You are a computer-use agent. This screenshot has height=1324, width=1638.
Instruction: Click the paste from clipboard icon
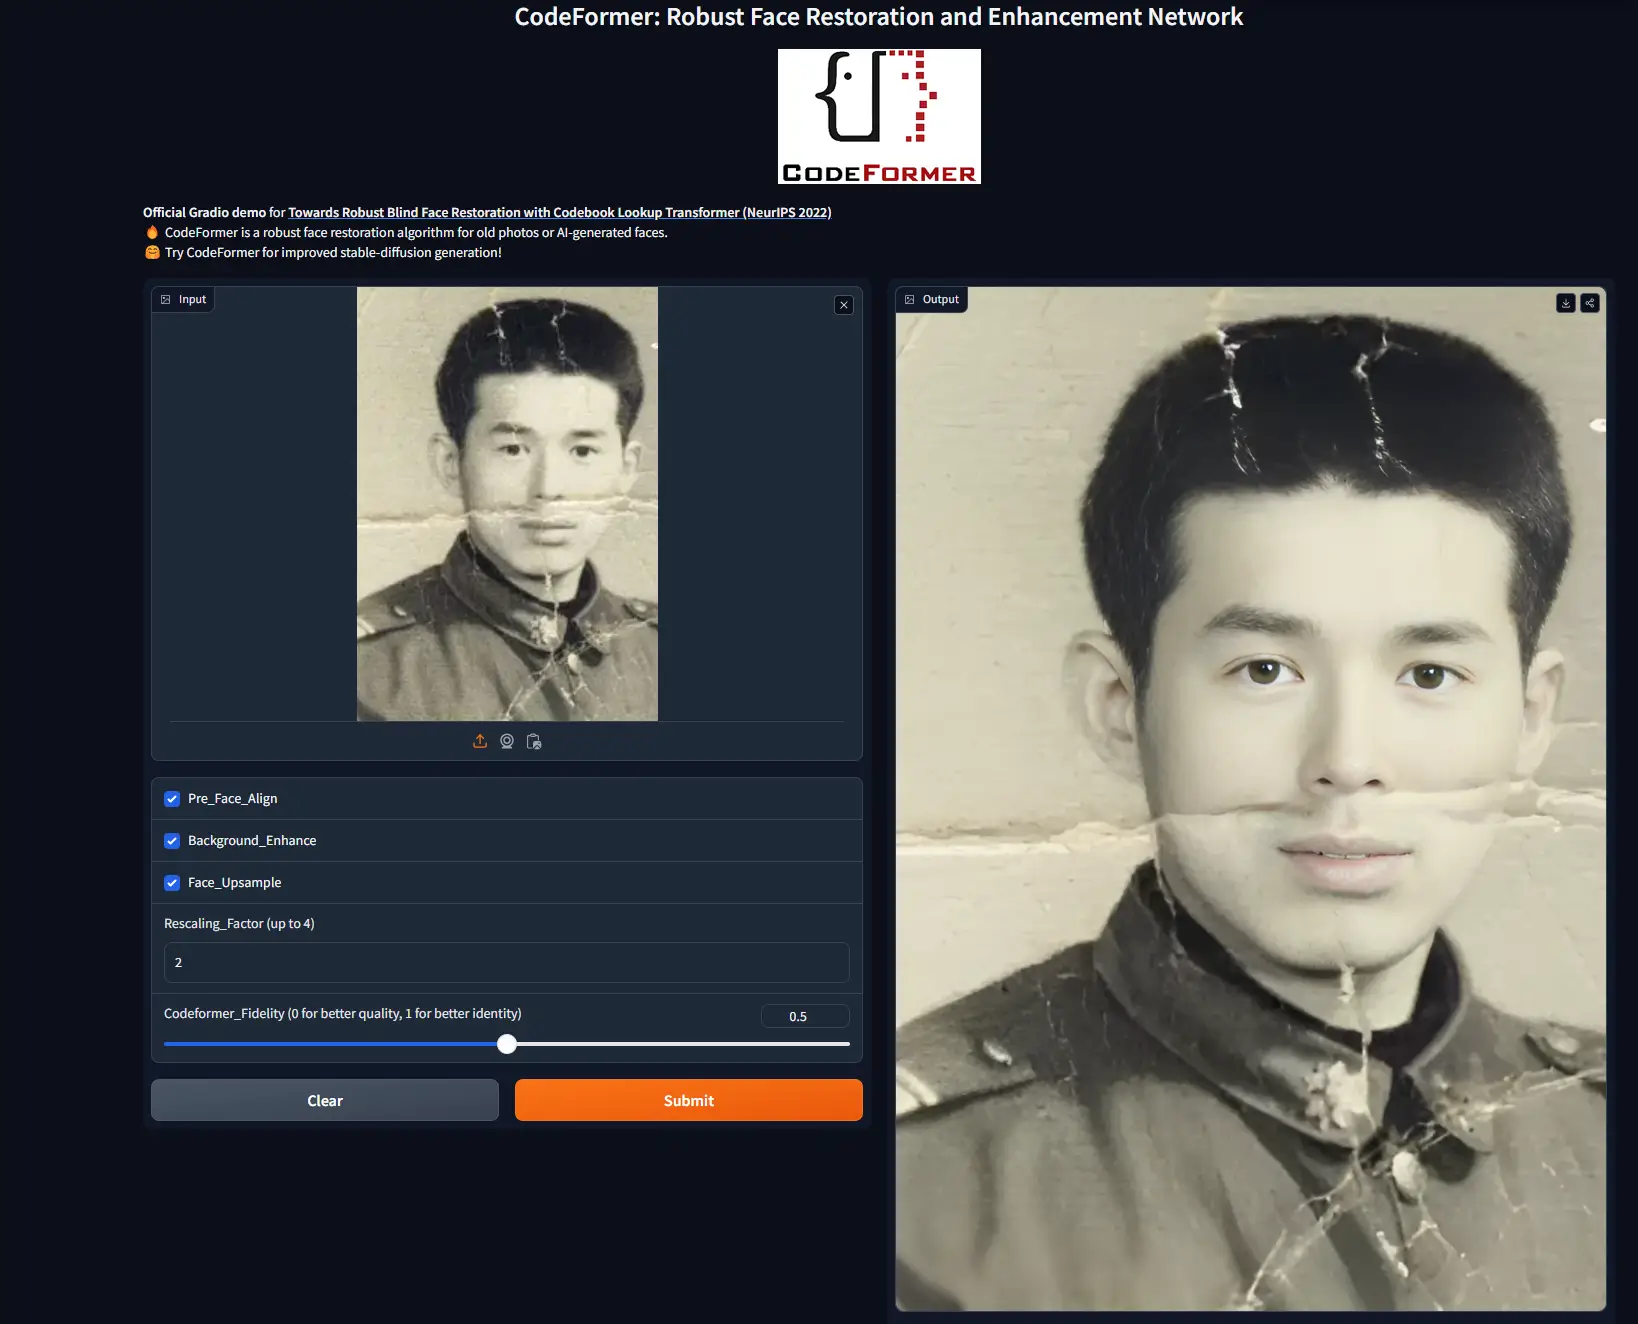coord(534,741)
